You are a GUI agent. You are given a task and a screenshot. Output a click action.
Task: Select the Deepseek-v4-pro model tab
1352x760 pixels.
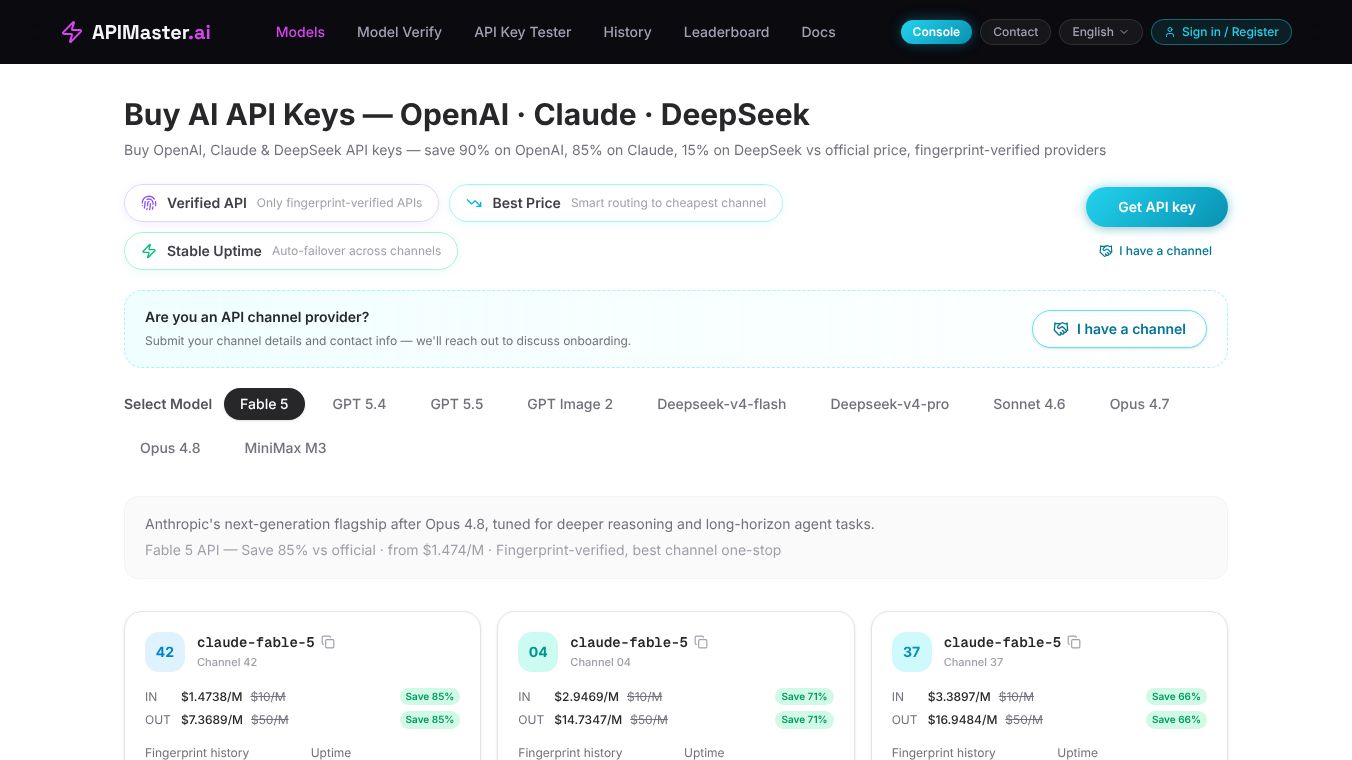(890, 404)
